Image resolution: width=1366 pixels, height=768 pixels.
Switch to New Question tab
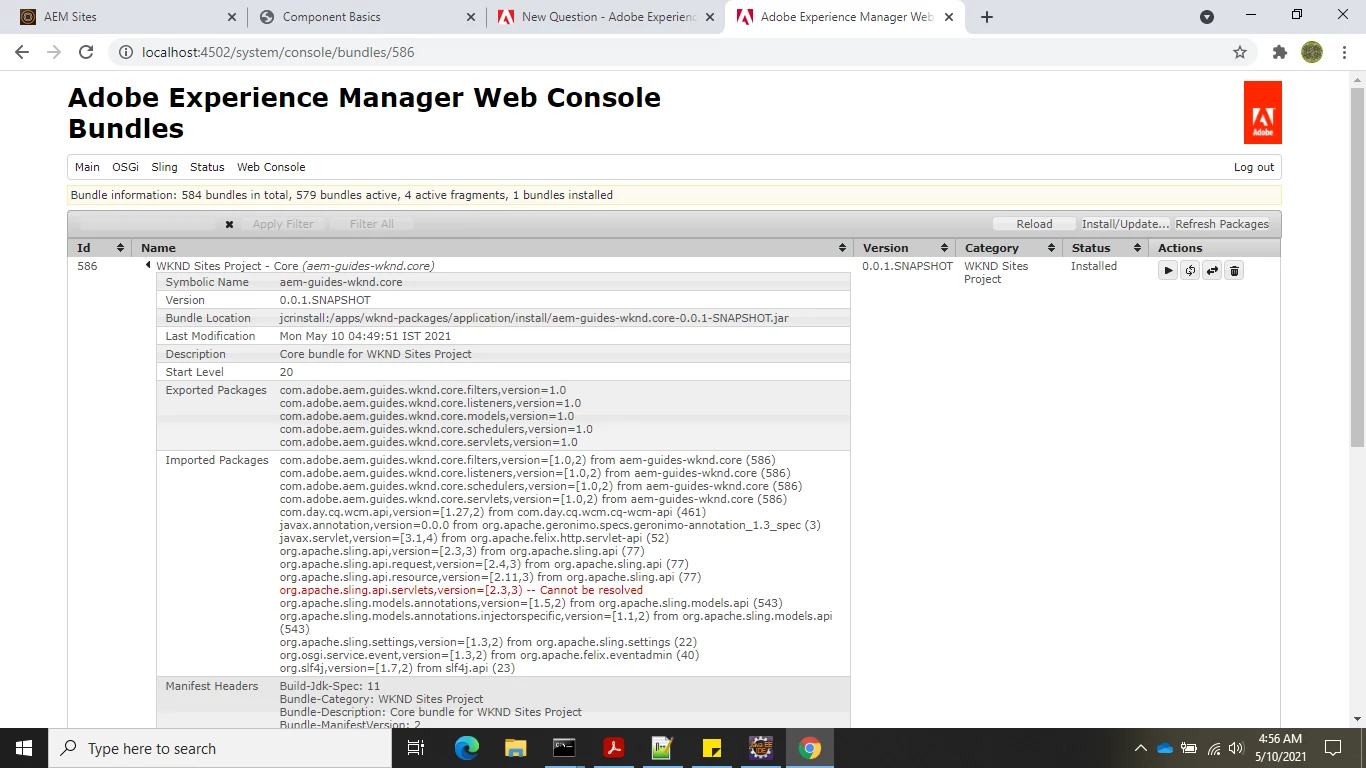click(604, 17)
